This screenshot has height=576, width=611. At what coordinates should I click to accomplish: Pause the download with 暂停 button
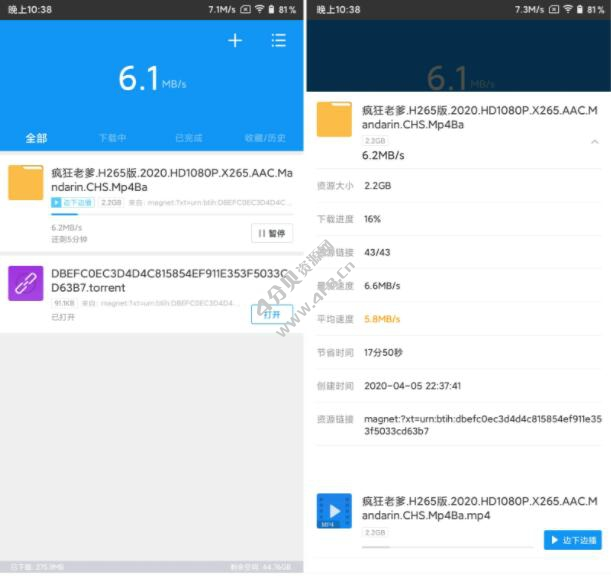pos(271,233)
